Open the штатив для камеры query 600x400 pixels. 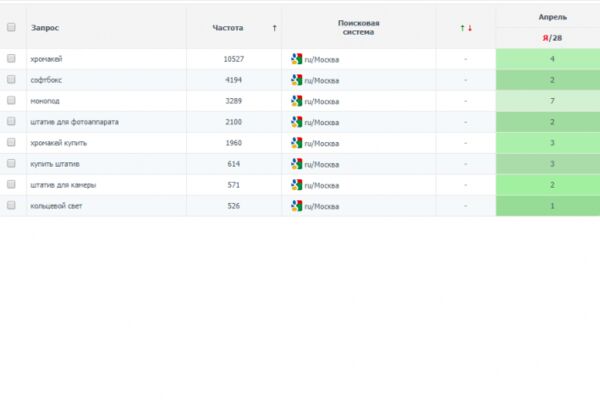63,185
